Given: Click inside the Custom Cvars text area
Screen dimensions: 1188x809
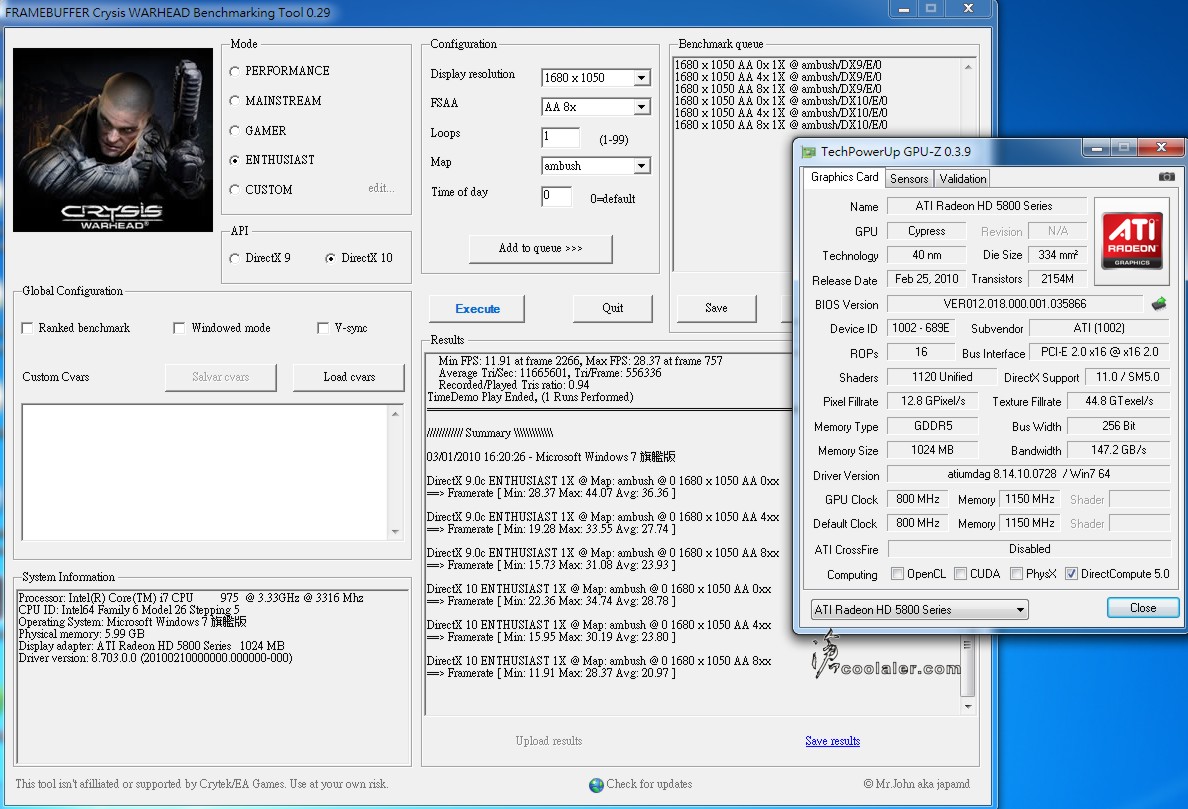Looking at the screenshot, I should tap(205, 472).
